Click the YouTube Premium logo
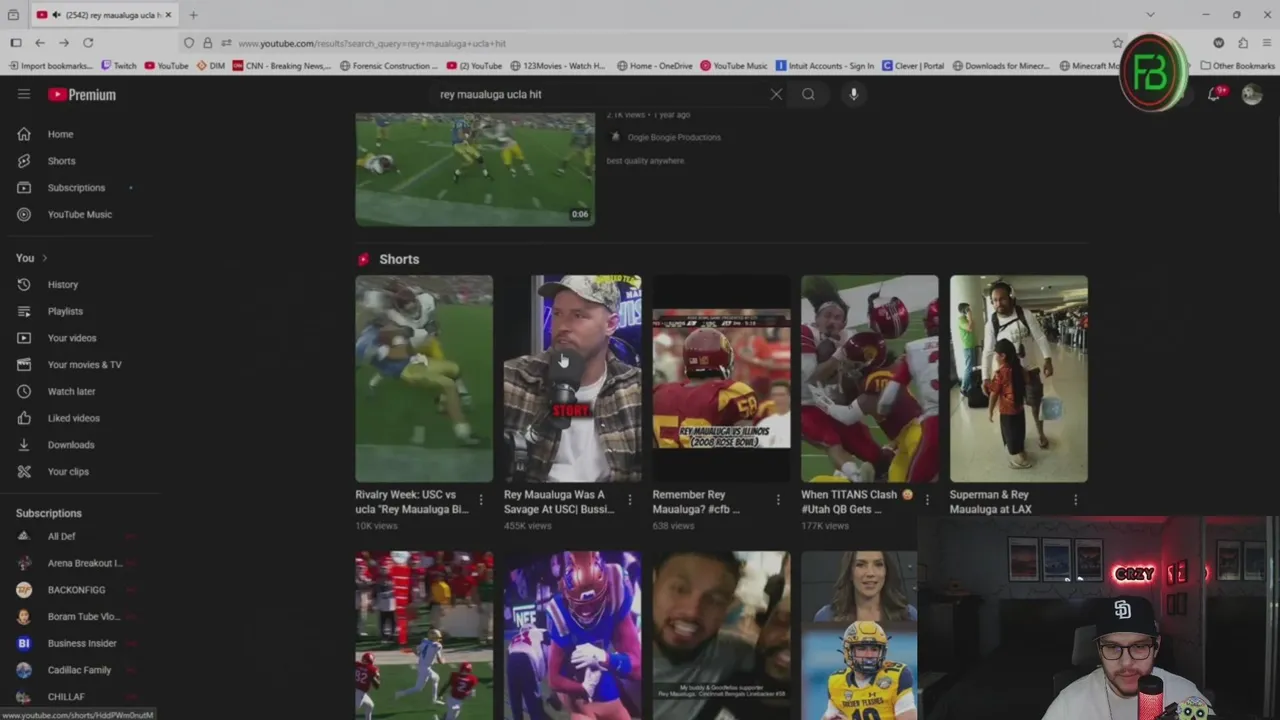The height and width of the screenshot is (720, 1280). click(82, 94)
